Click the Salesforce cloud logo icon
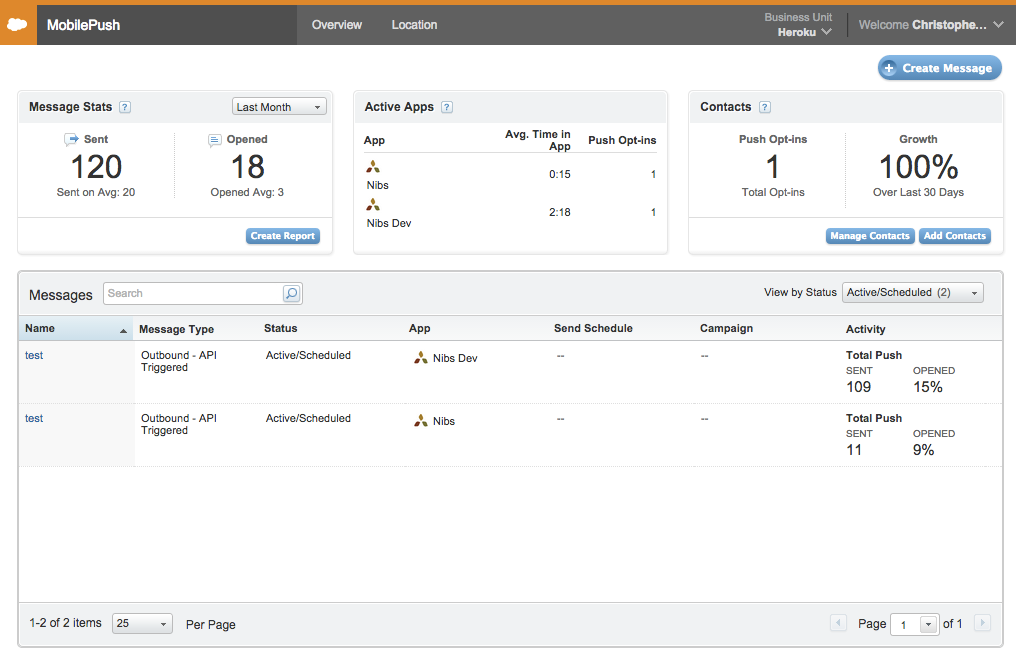Screen dimensions: 1016x661 tap(17, 25)
